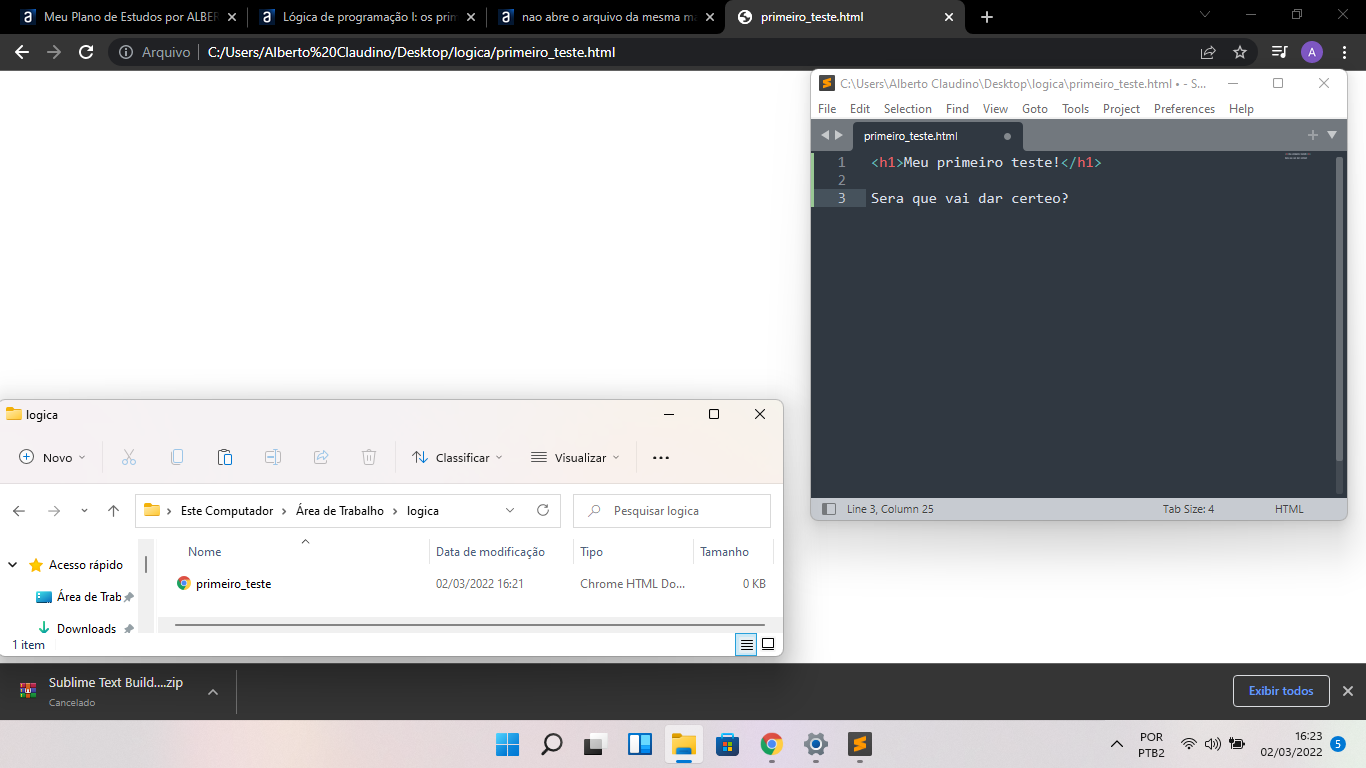The height and width of the screenshot is (768, 1366).
Task: Click Sublime's previous tab arrow
Action: point(825,135)
